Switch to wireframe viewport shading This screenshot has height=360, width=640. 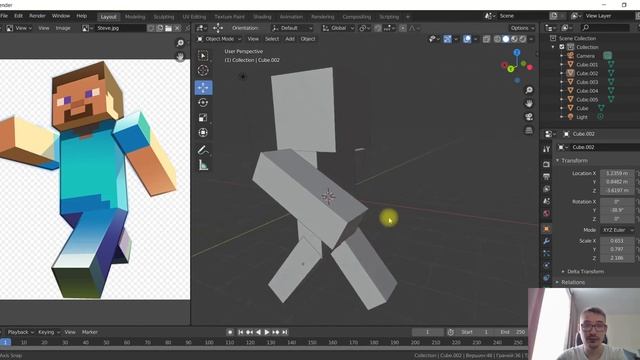click(497, 39)
